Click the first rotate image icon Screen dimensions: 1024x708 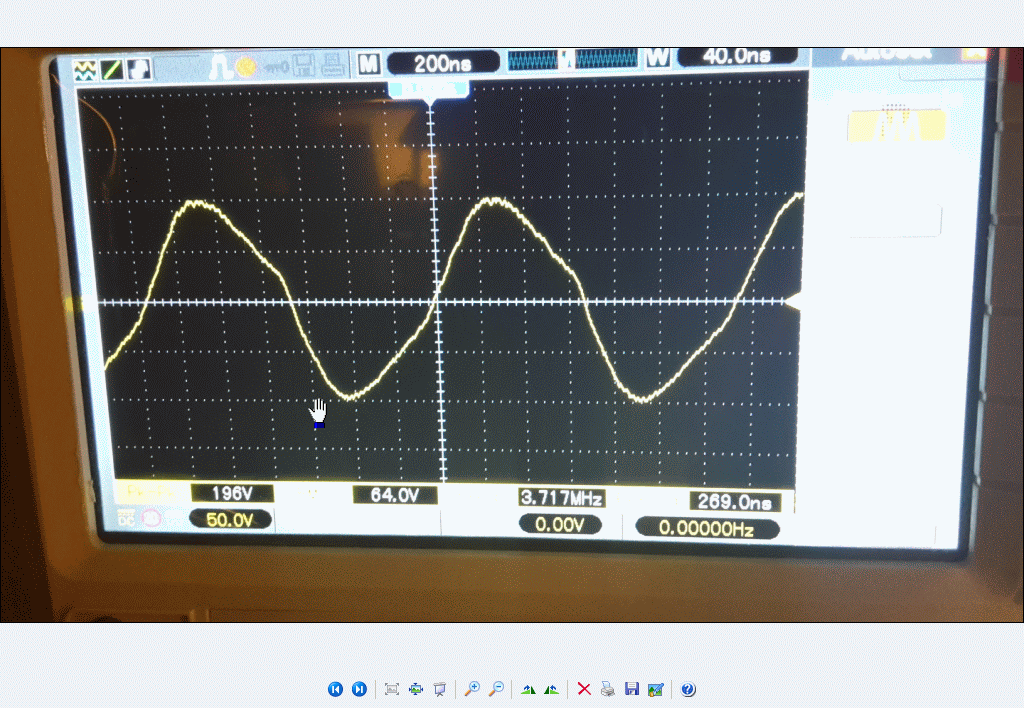pos(528,689)
